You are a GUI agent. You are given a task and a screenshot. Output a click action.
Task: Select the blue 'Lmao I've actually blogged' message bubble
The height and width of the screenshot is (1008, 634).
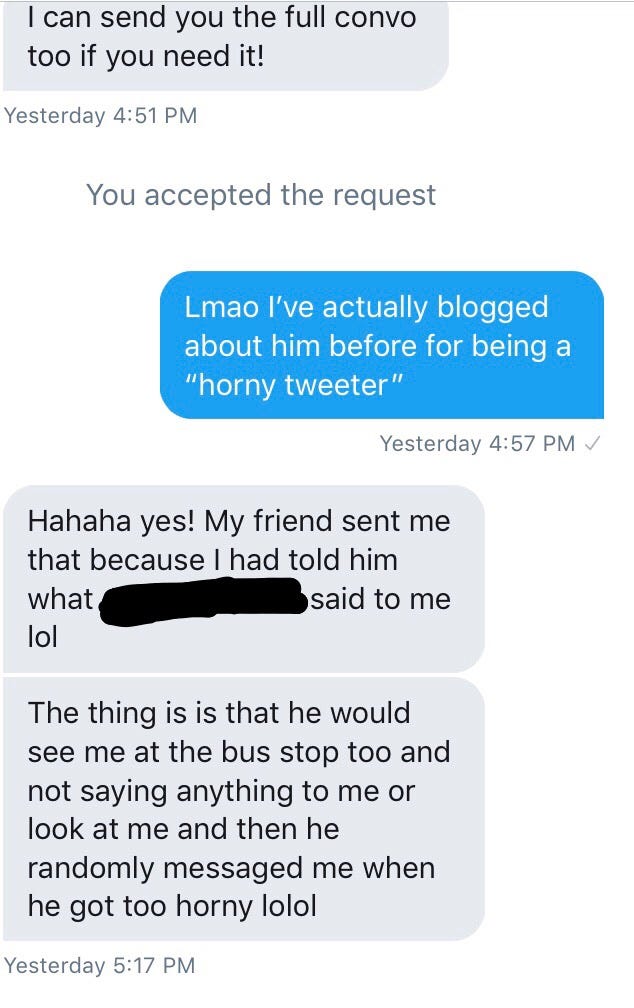pyautogui.click(x=382, y=345)
